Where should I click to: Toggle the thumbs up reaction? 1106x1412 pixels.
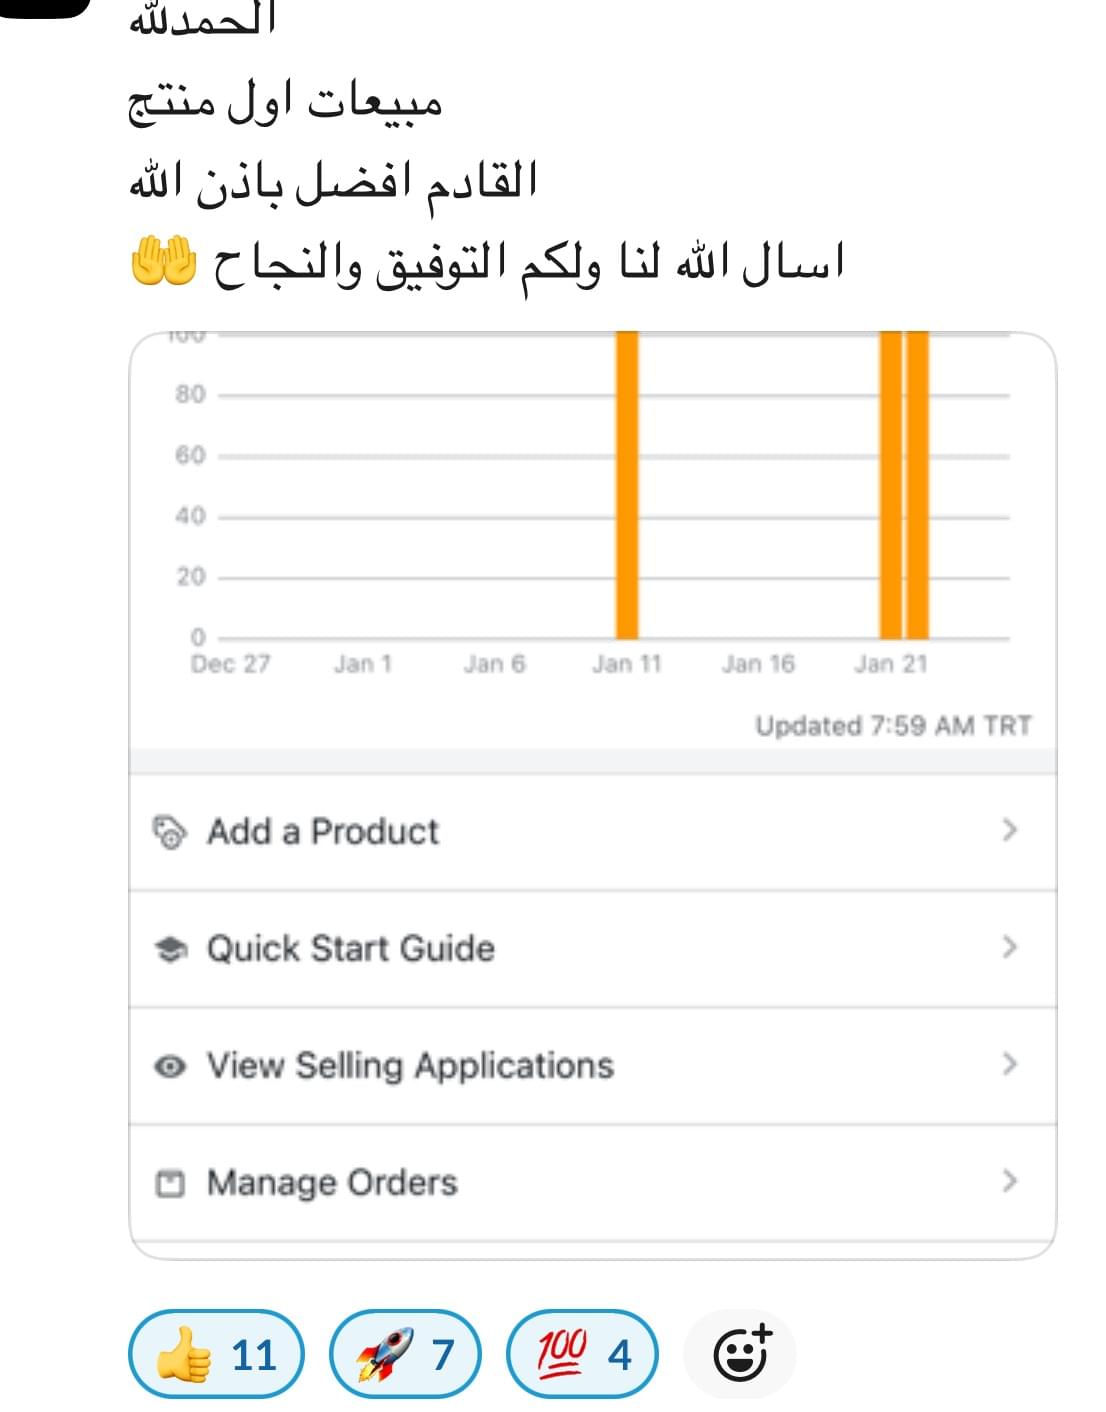pos(216,1355)
